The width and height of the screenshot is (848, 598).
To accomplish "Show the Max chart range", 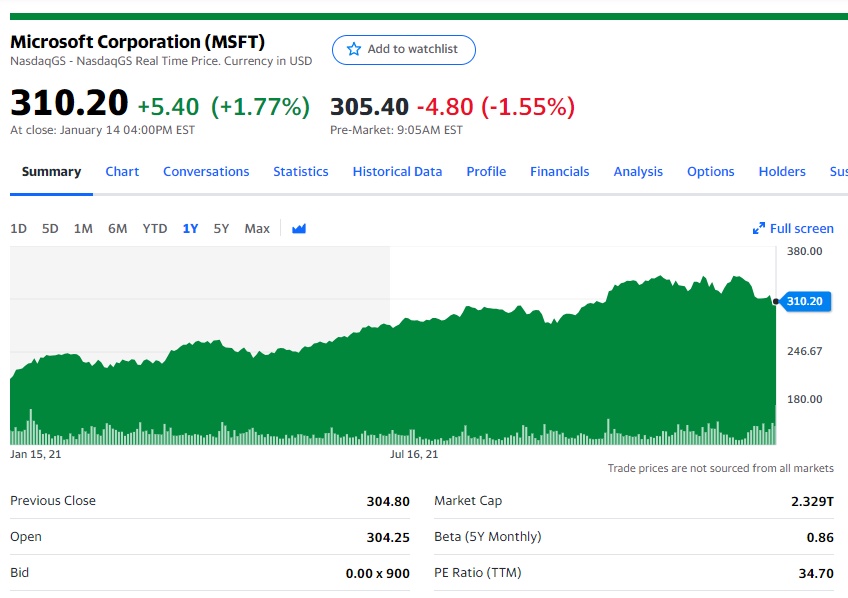I will 257,229.
